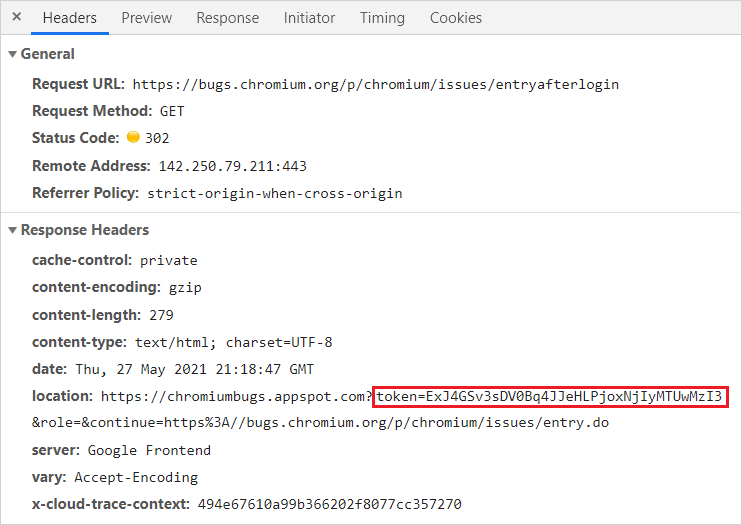Switch to the Initiator tab
Image resolution: width=742 pixels, height=525 pixels.
pyautogui.click(x=309, y=18)
